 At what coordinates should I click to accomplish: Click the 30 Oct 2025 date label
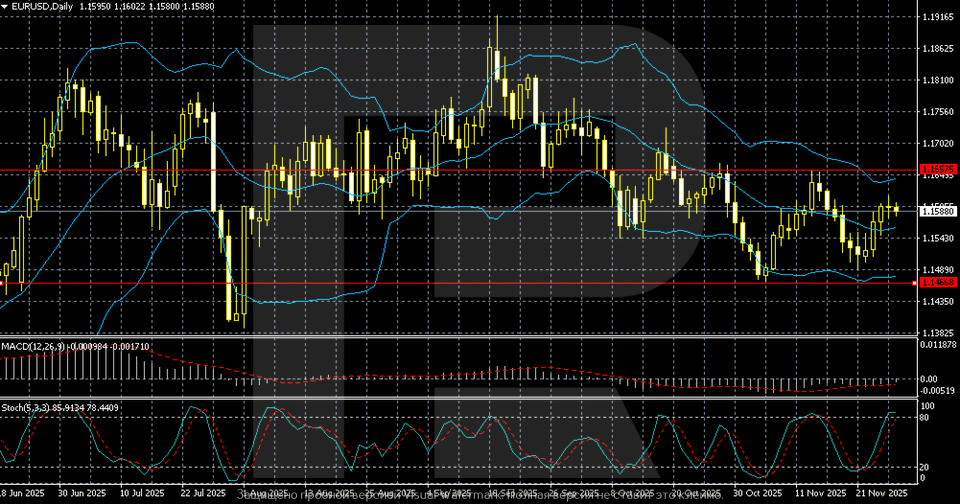[757, 494]
